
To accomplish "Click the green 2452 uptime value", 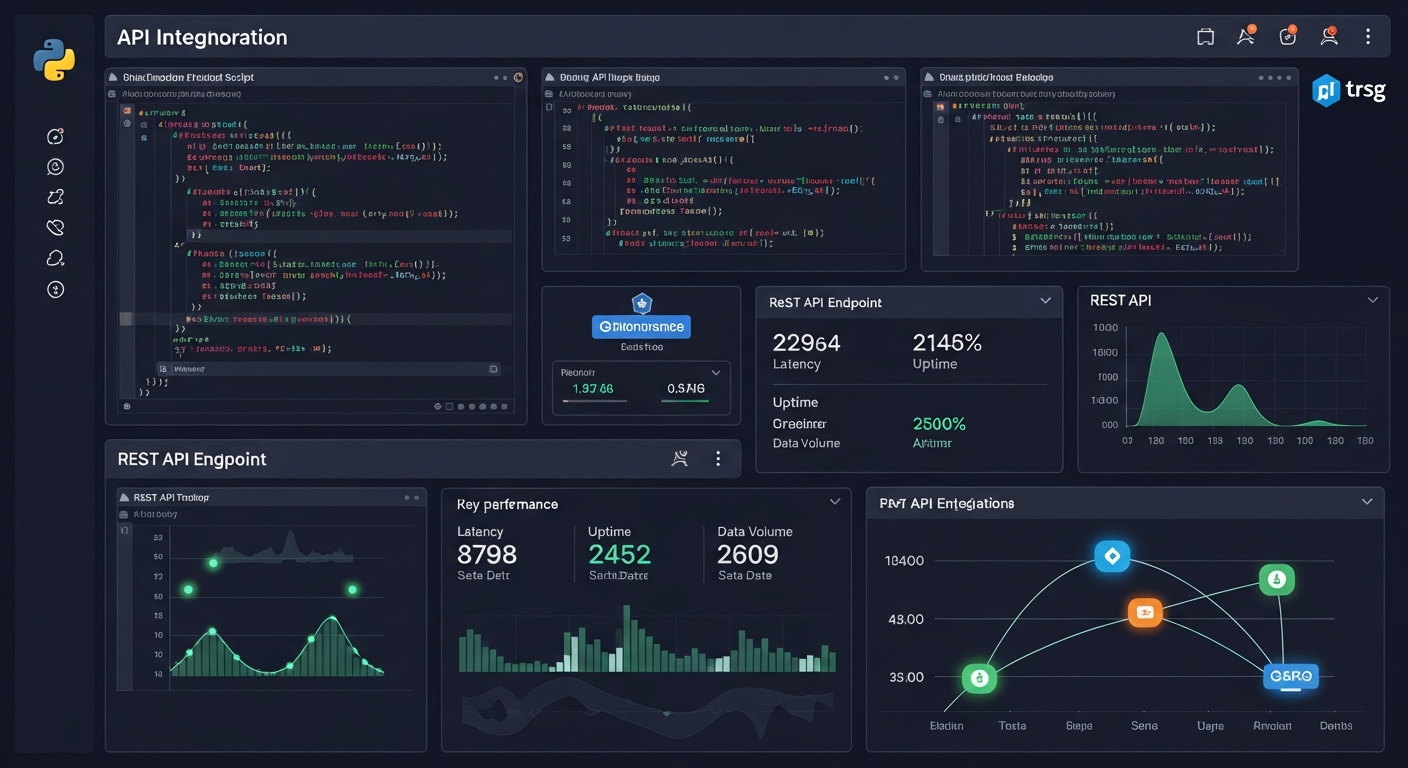I will click(620, 555).
